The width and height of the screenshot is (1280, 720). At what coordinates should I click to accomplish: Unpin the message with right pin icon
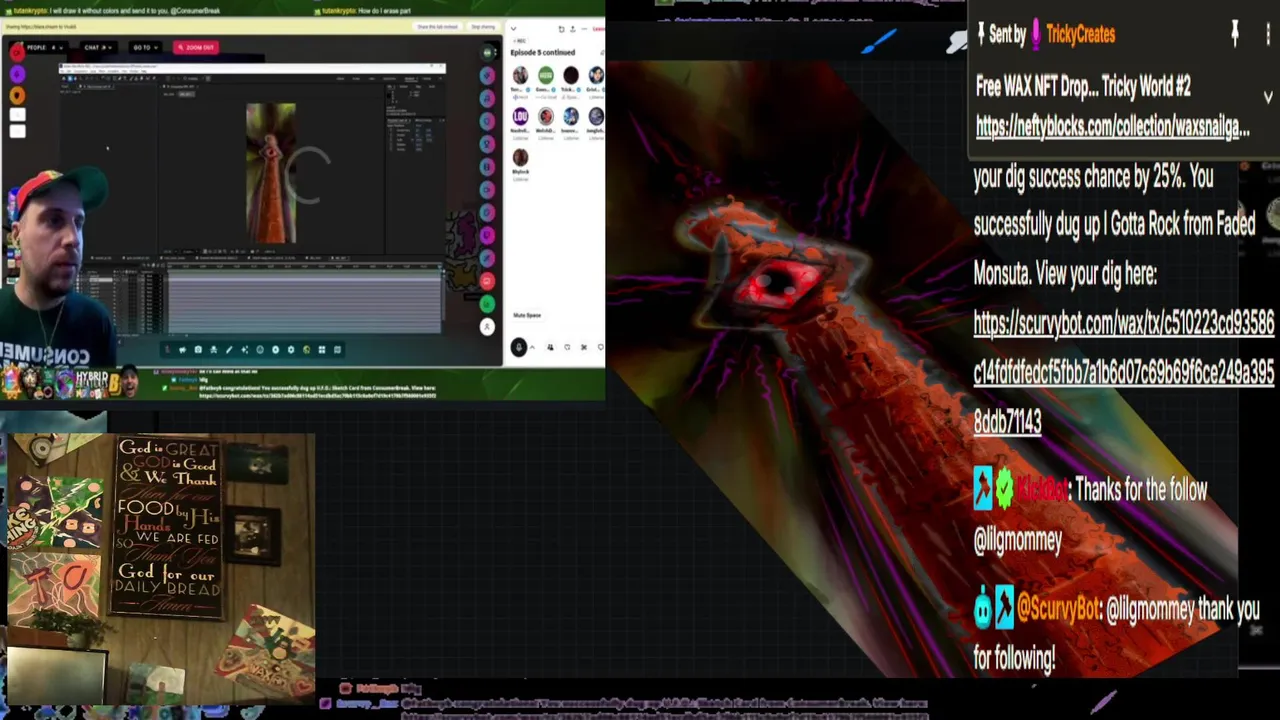(x=1235, y=34)
